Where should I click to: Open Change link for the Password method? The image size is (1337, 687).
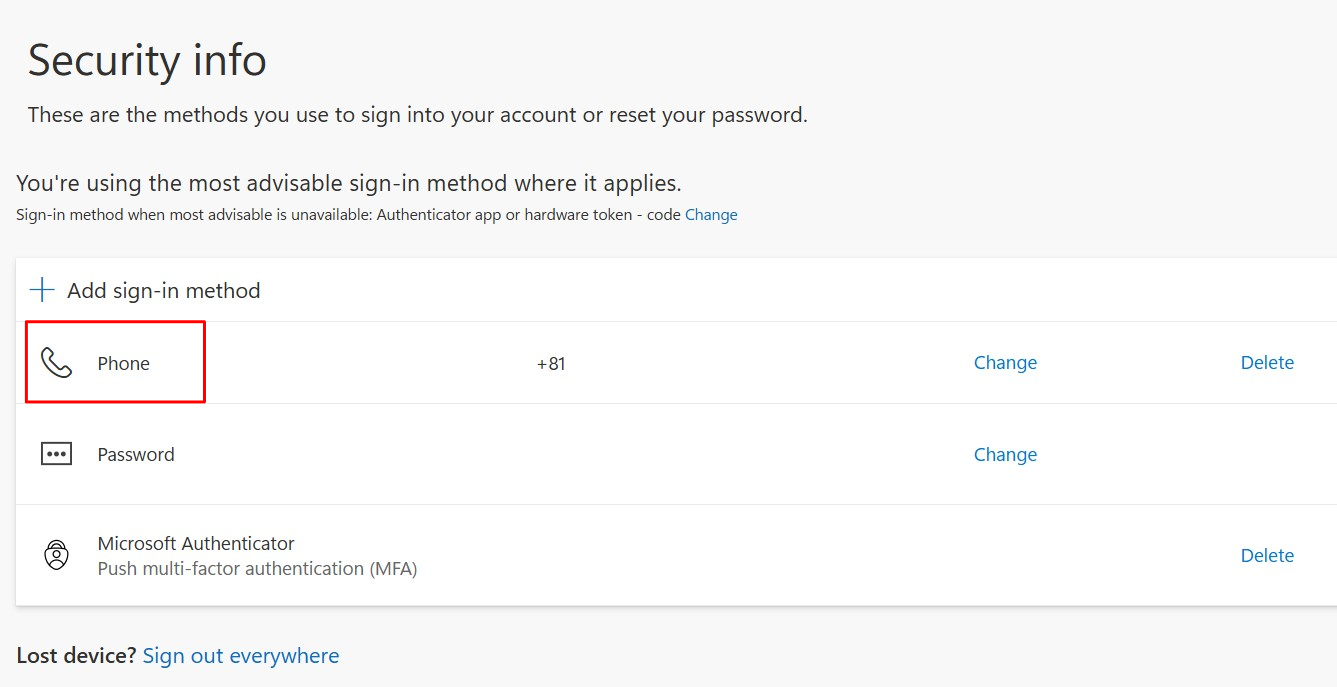(x=1004, y=454)
